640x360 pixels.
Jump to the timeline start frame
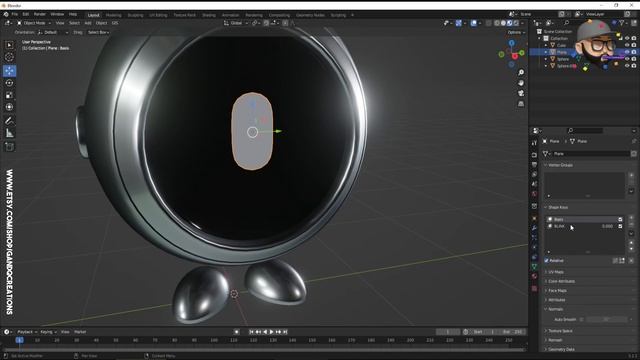251,332
